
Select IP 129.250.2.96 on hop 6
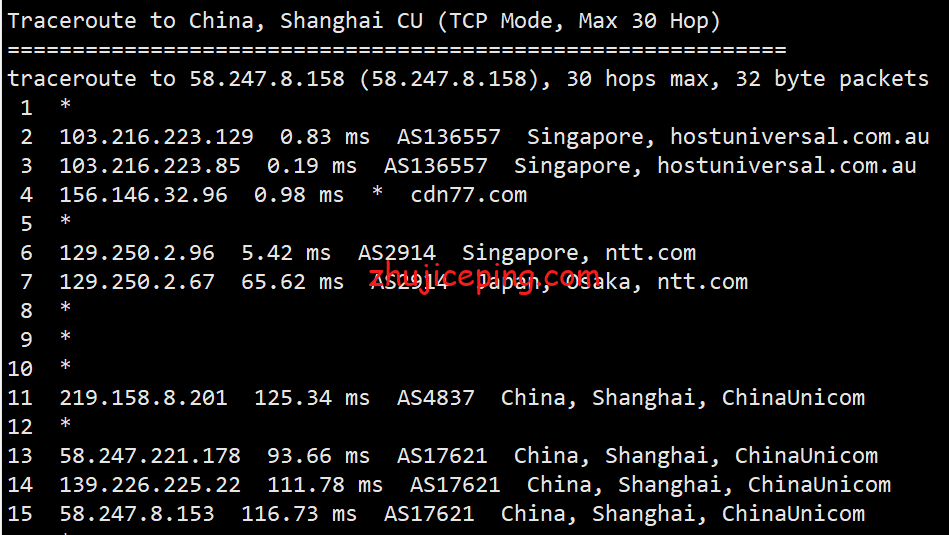(136, 253)
